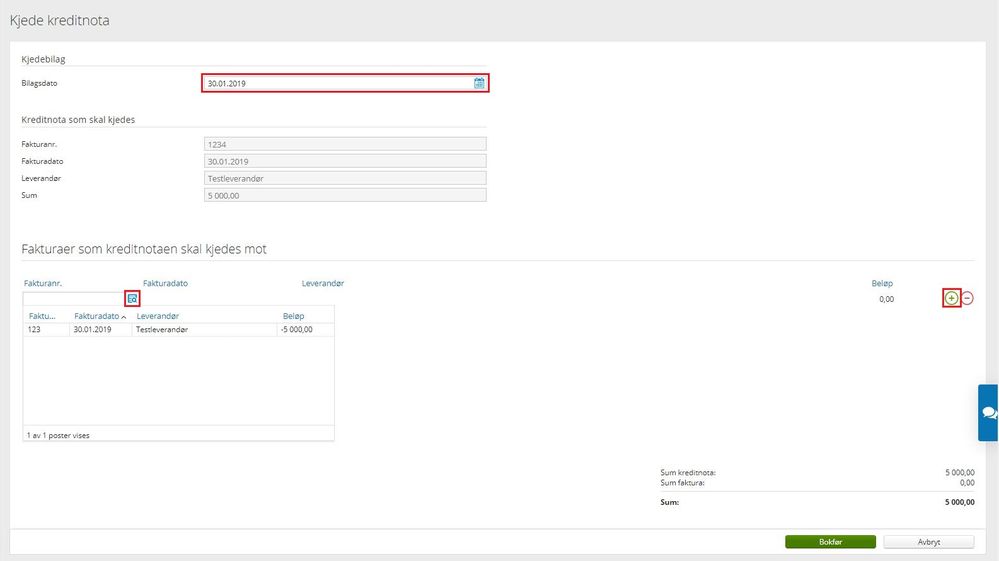This screenshot has height=561, width=999.
Task: Open the chat support widget
Action: point(988,413)
